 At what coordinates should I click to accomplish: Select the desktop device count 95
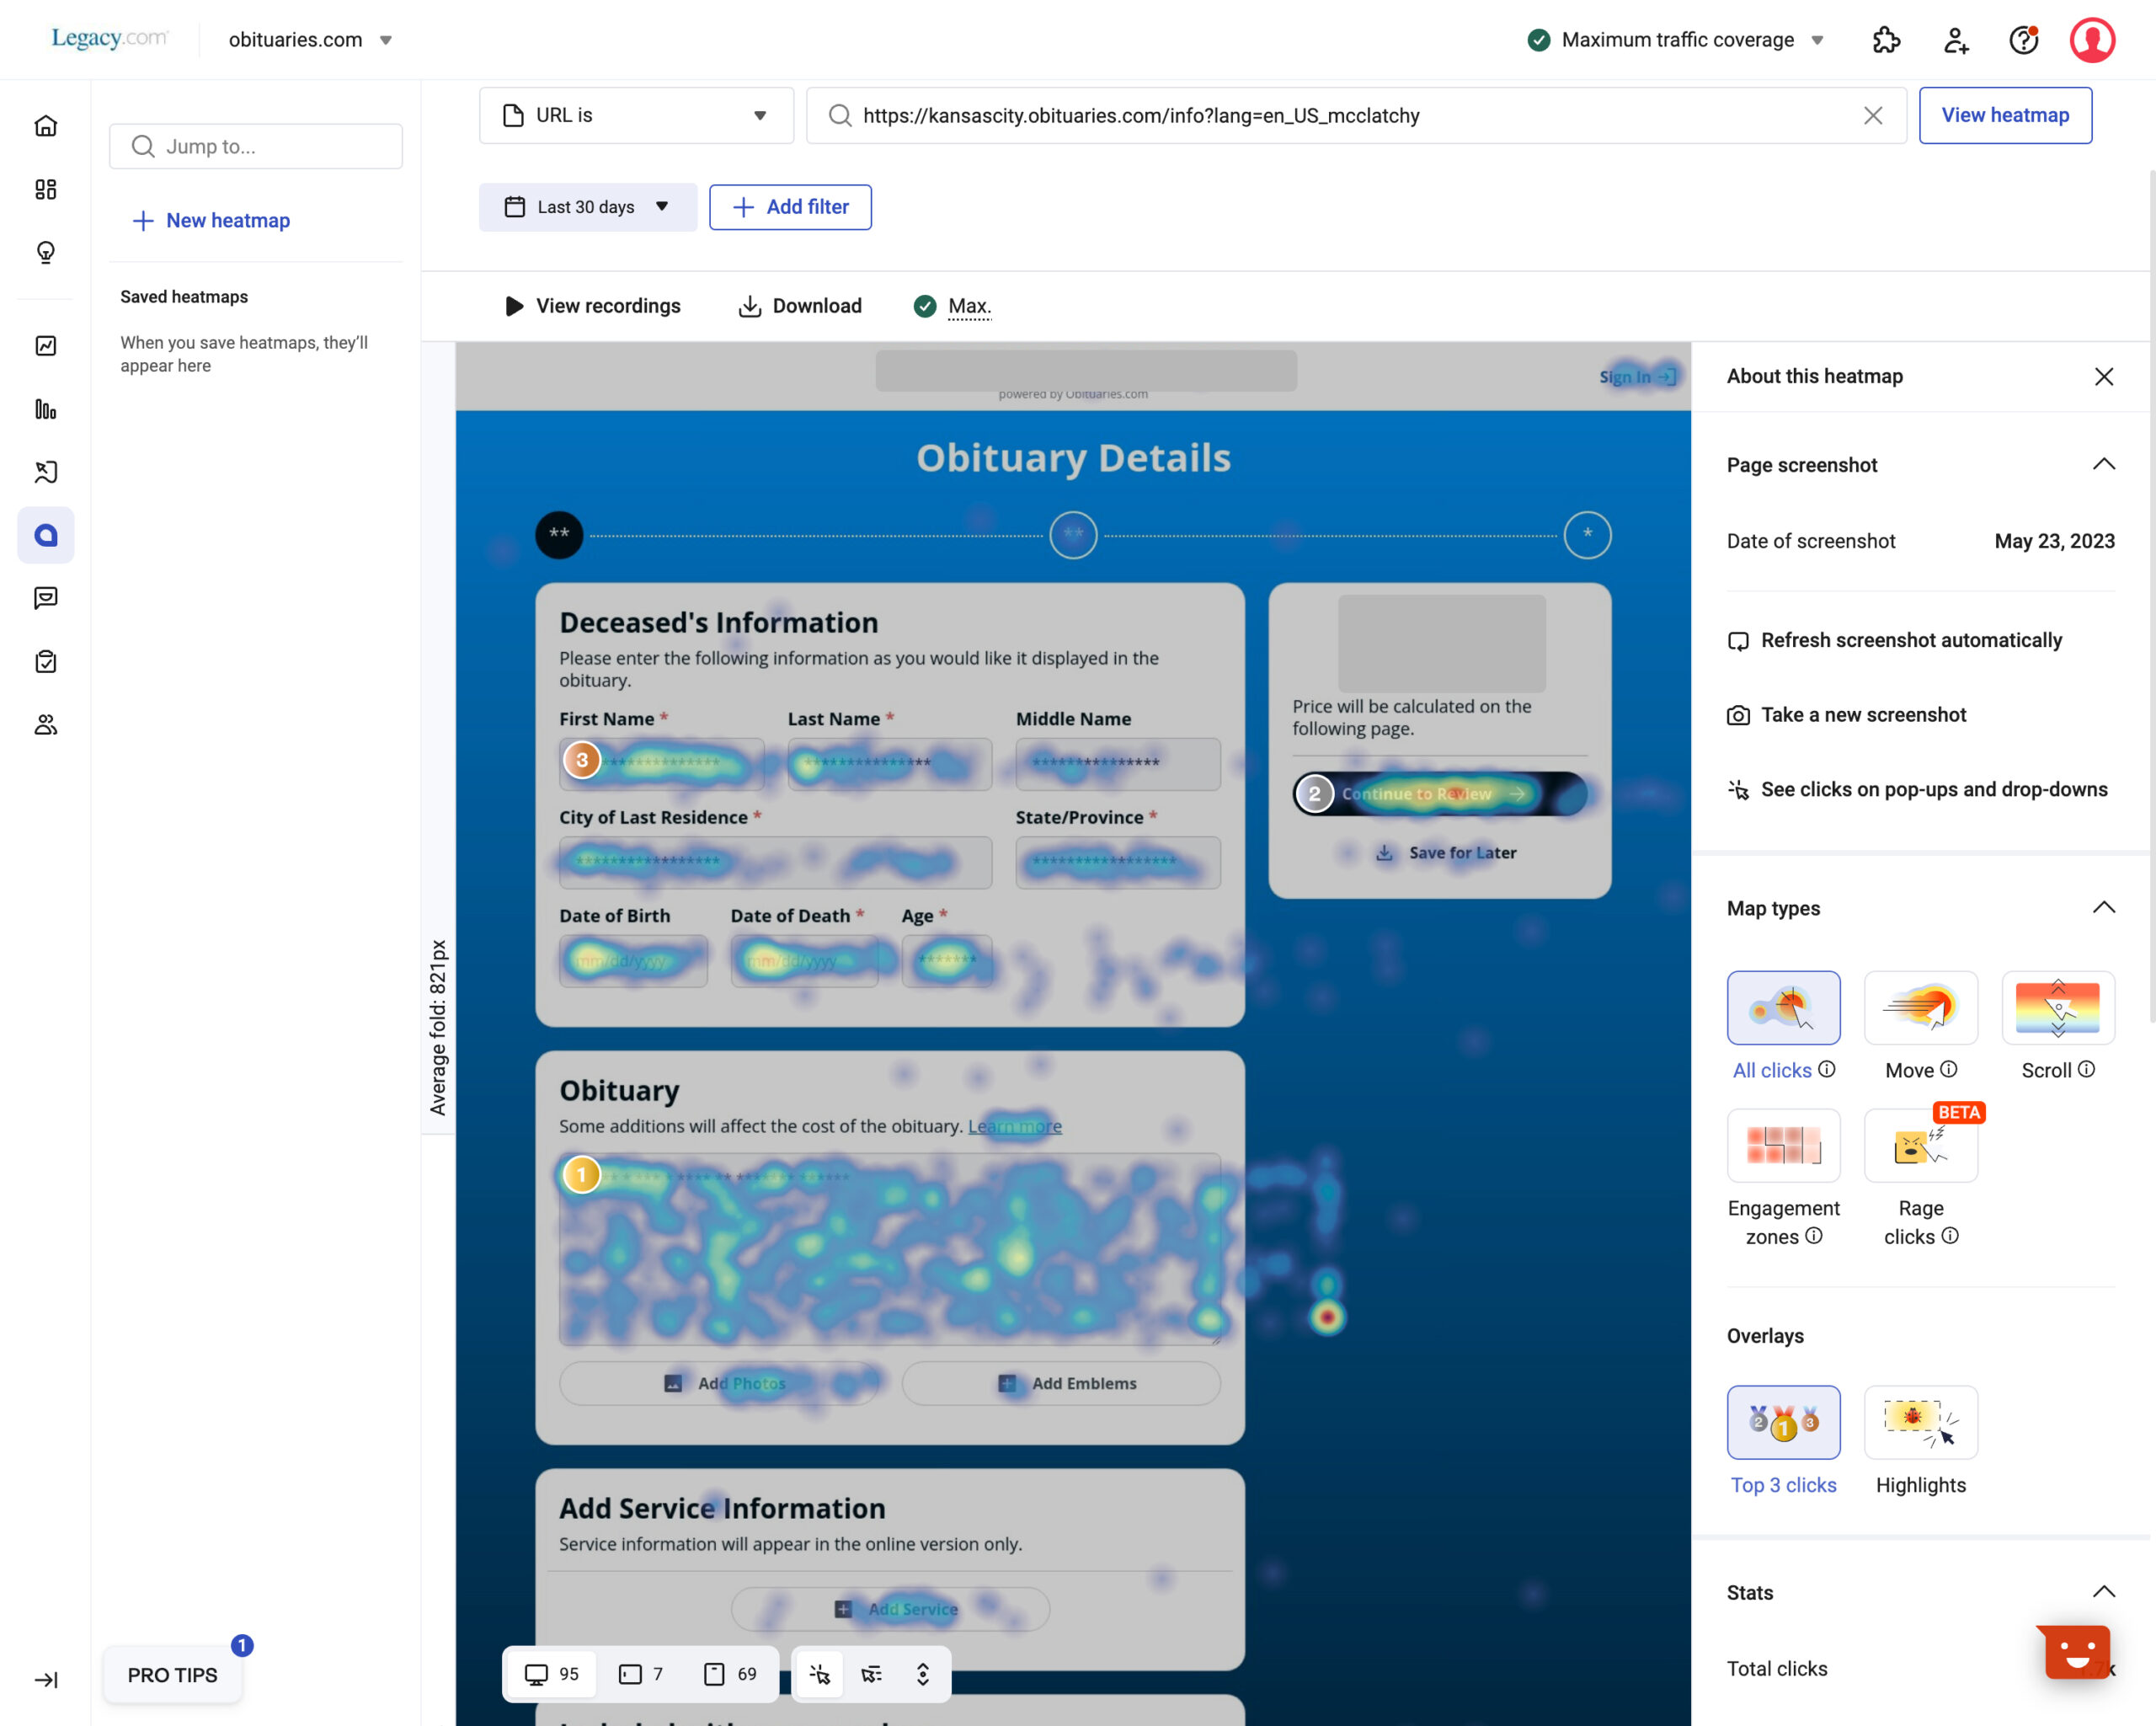552,1674
